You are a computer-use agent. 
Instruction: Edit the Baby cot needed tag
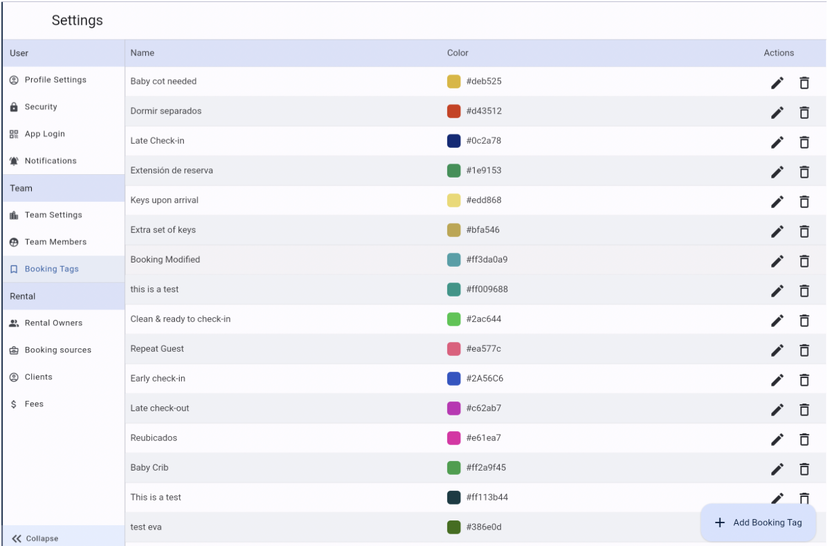point(777,83)
